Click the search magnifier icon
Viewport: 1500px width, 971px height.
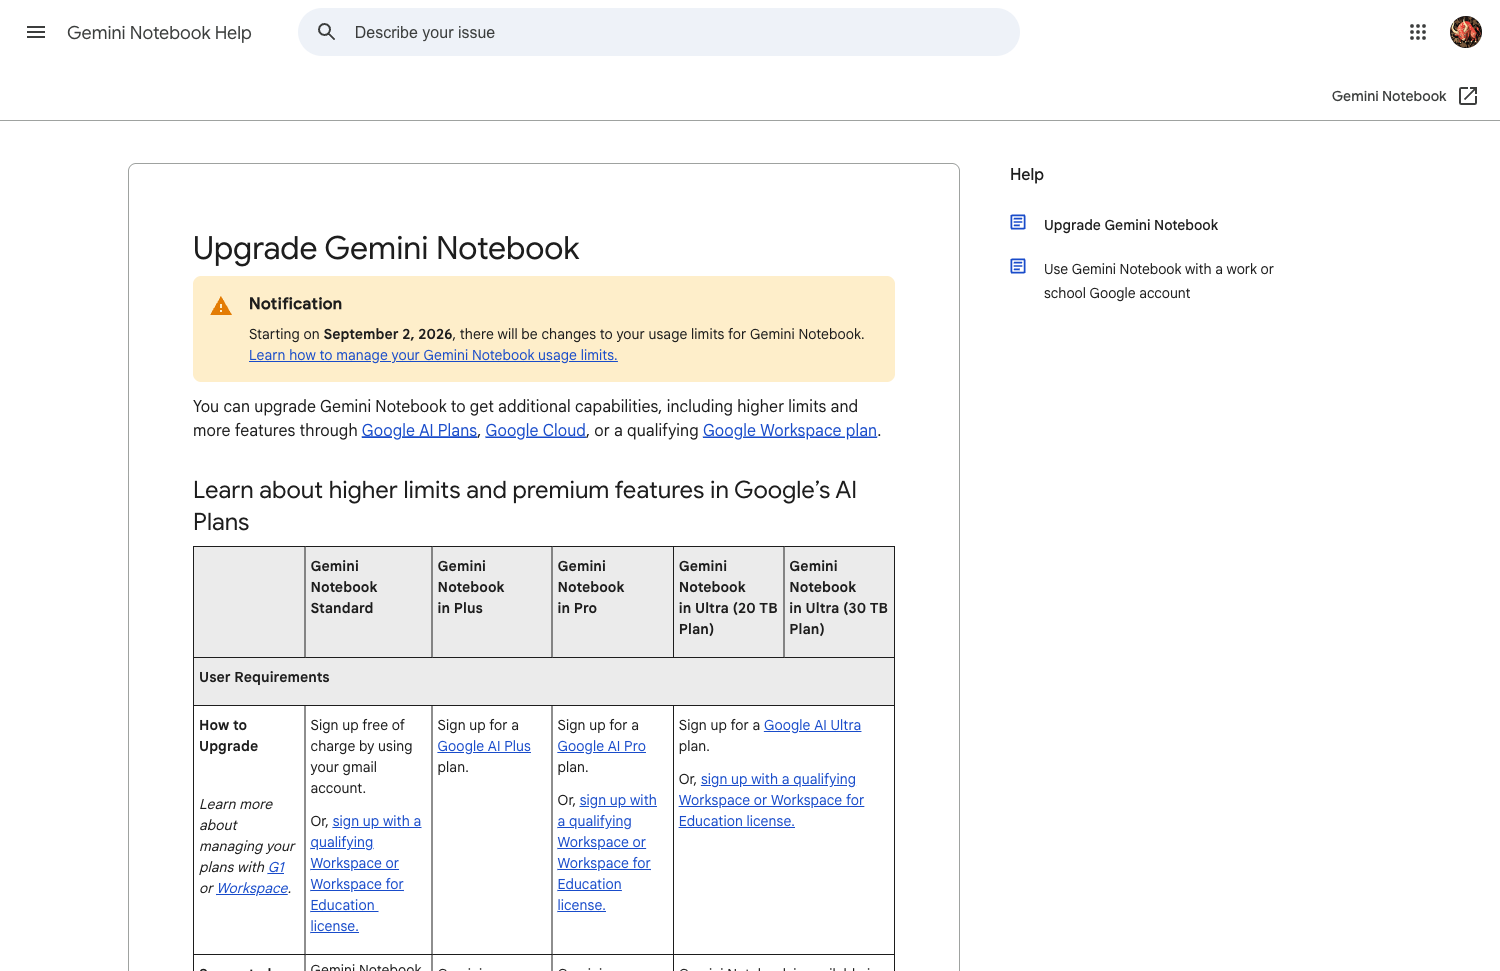(326, 32)
